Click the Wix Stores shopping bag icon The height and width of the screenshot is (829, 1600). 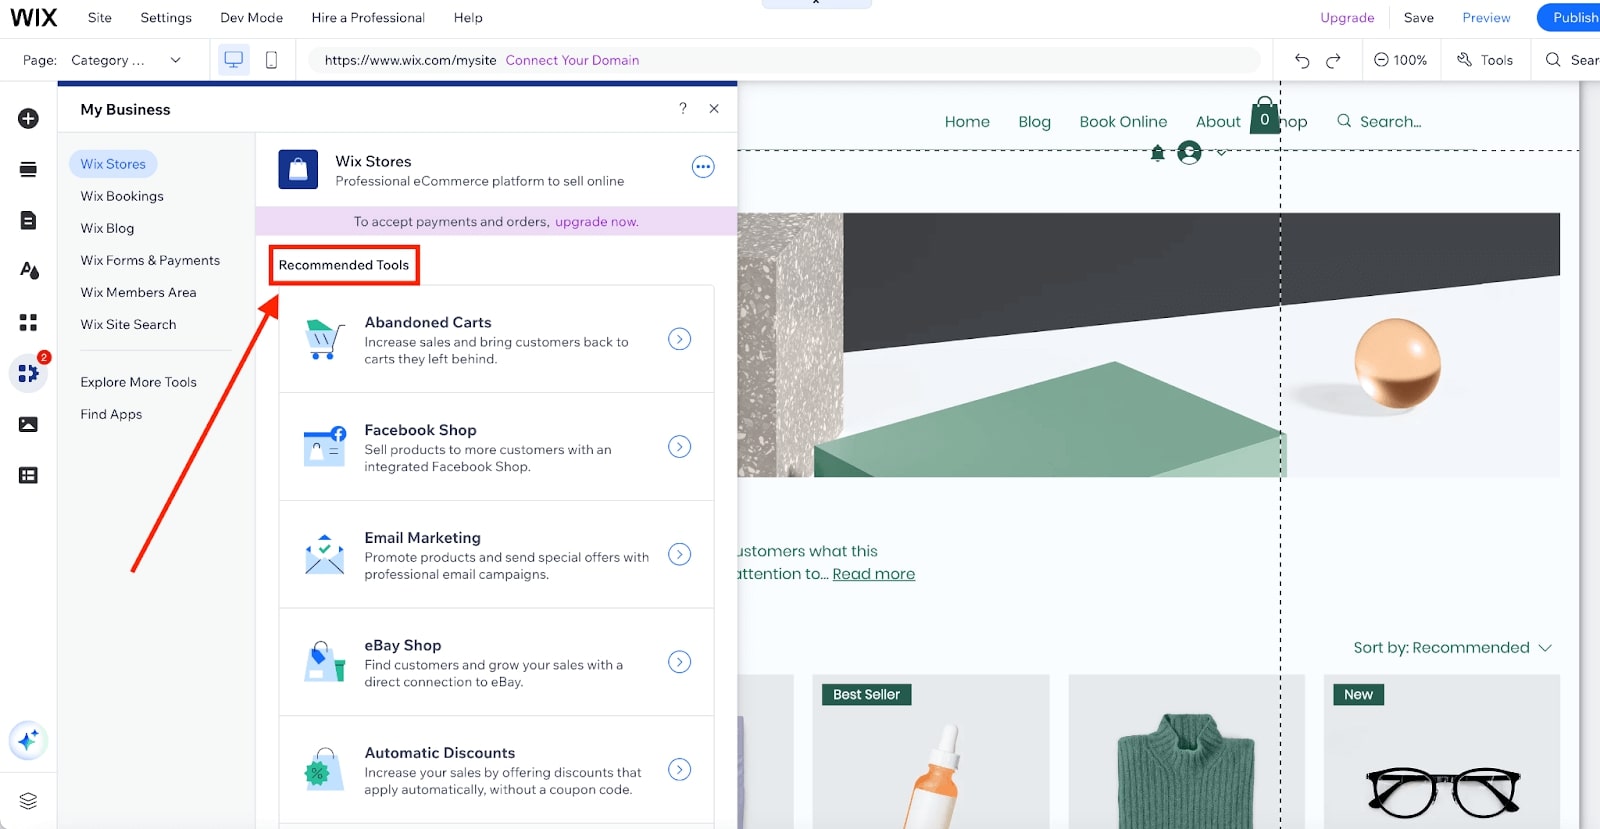[x=298, y=170]
